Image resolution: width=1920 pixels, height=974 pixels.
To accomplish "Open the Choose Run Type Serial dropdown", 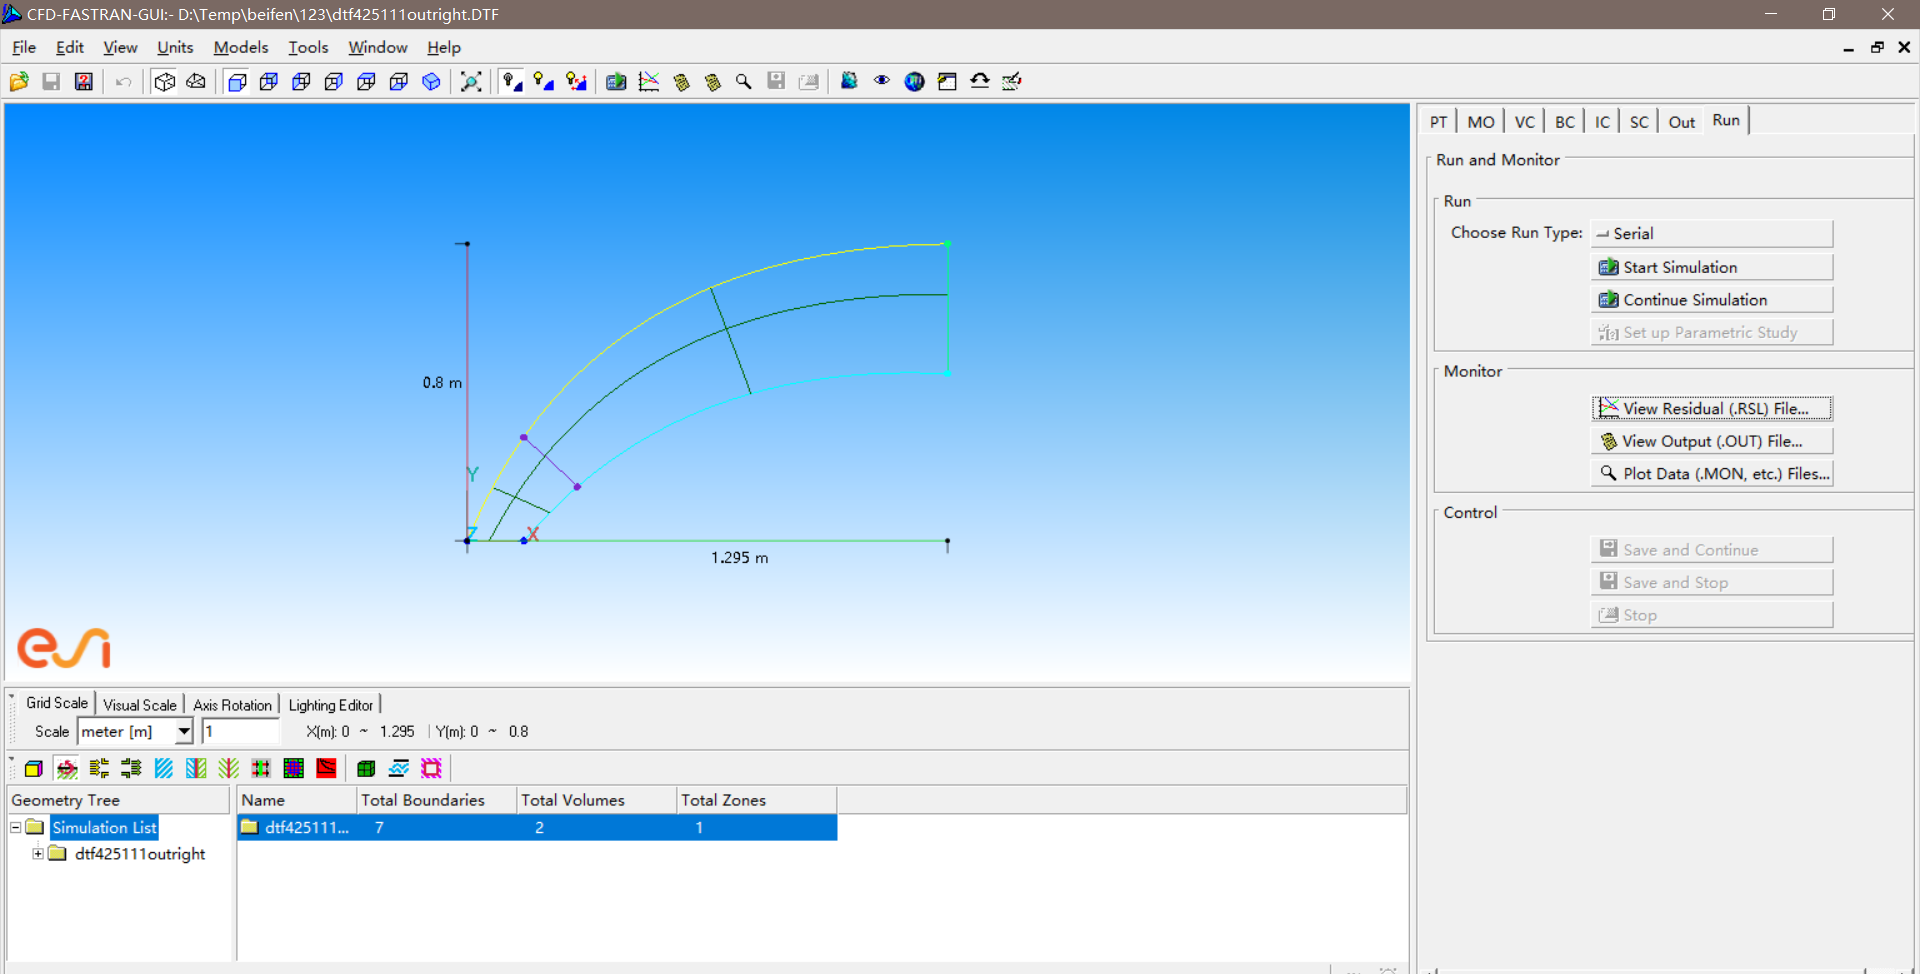I will click(x=1711, y=233).
